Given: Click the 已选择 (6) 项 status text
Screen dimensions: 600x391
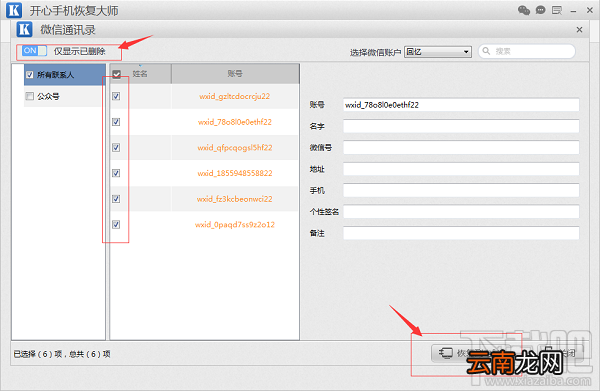Looking at the screenshot, I should pos(38,354).
